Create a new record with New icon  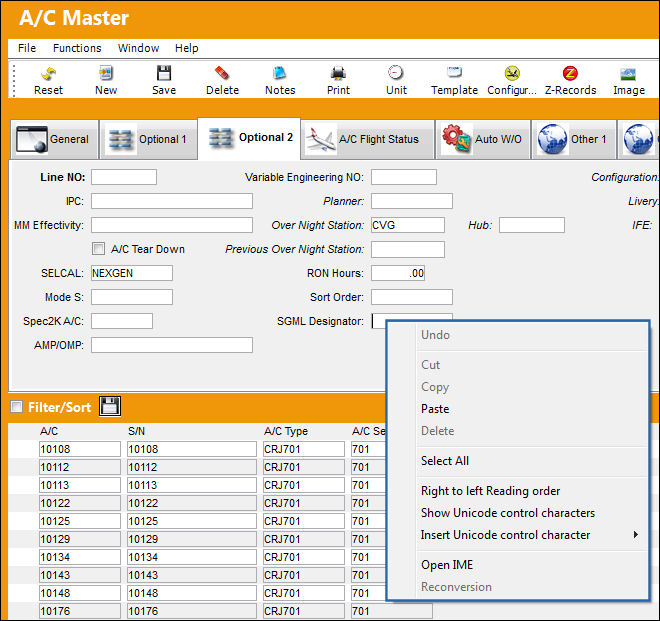click(x=106, y=73)
